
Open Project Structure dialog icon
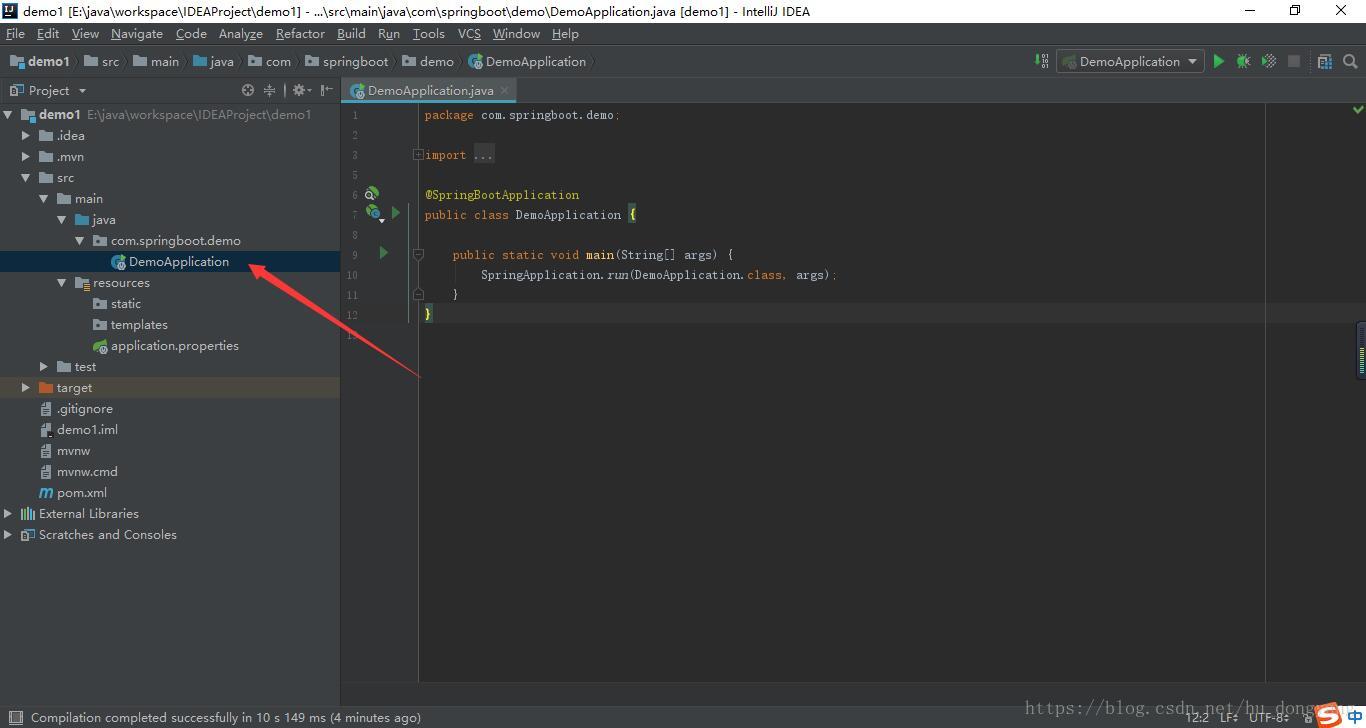point(1324,61)
